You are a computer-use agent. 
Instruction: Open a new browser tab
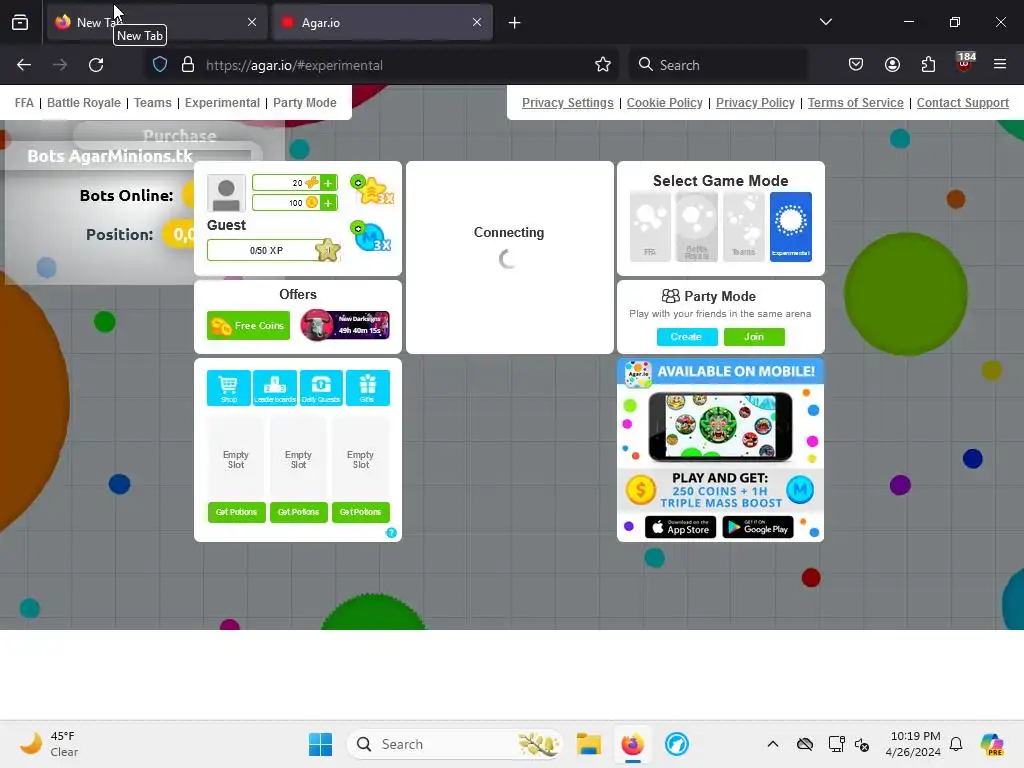[x=515, y=23]
